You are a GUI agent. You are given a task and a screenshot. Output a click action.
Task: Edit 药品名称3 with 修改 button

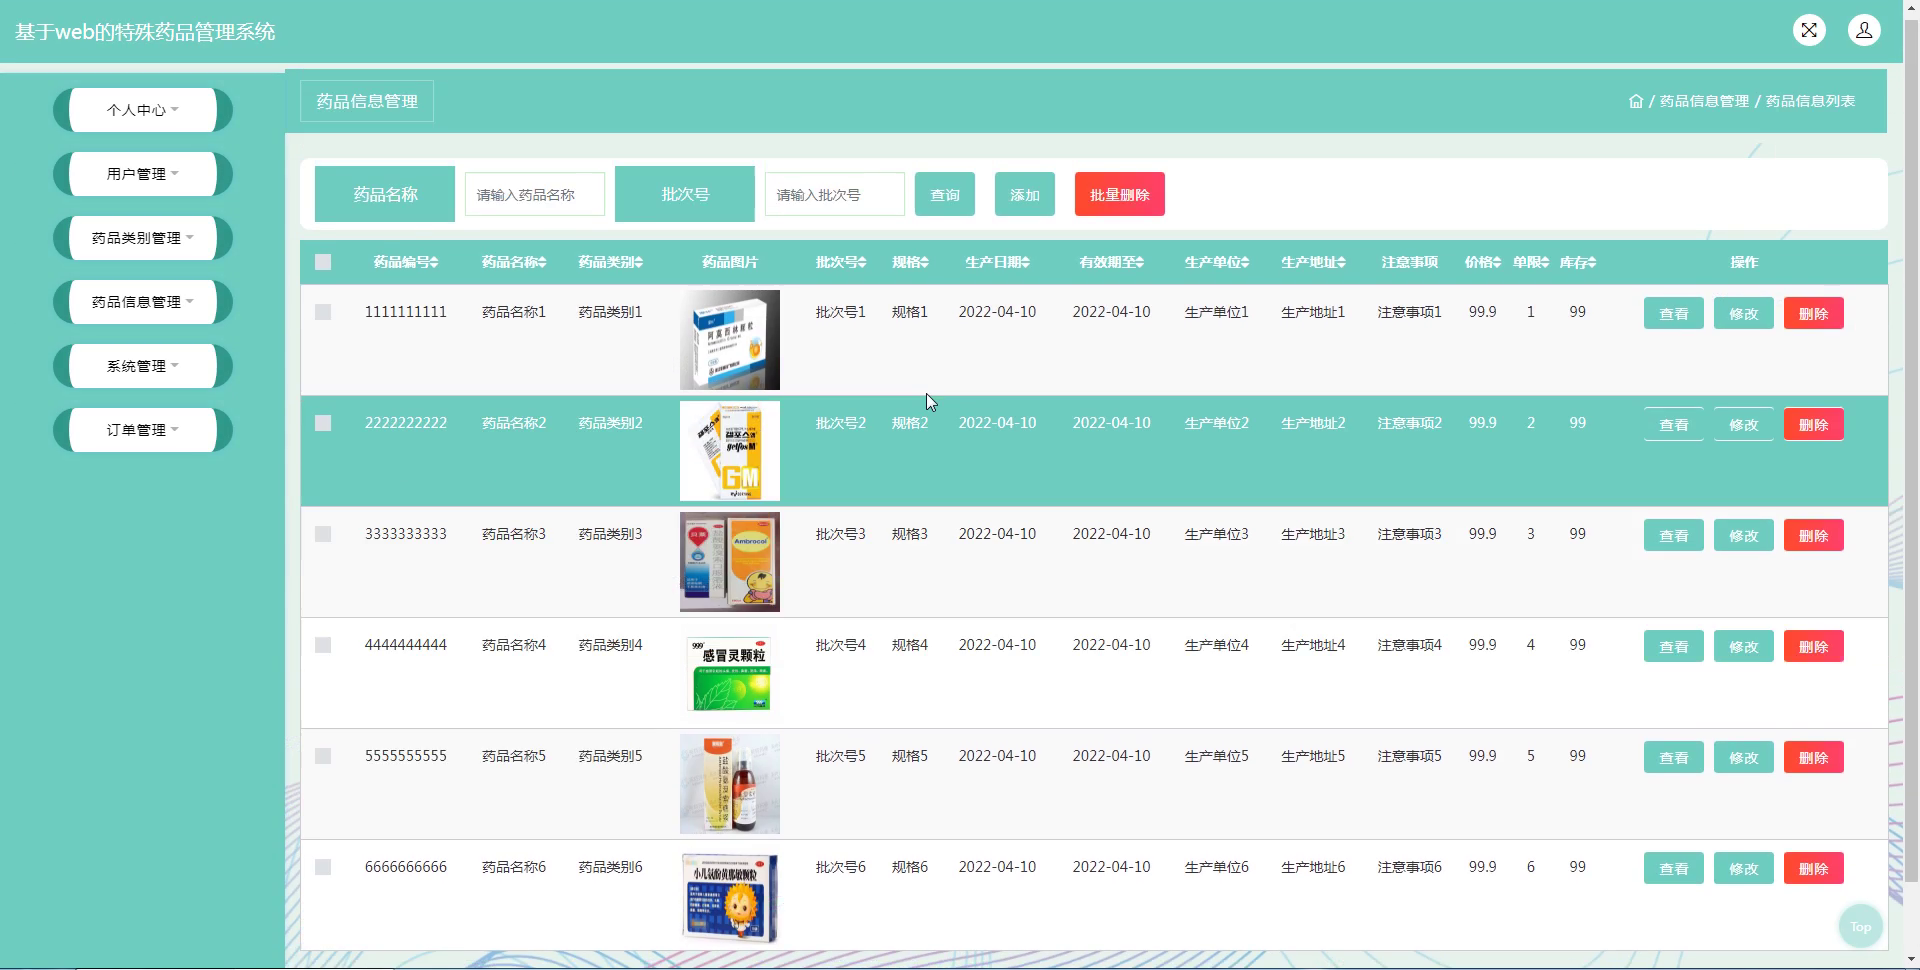tap(1744, 535)
